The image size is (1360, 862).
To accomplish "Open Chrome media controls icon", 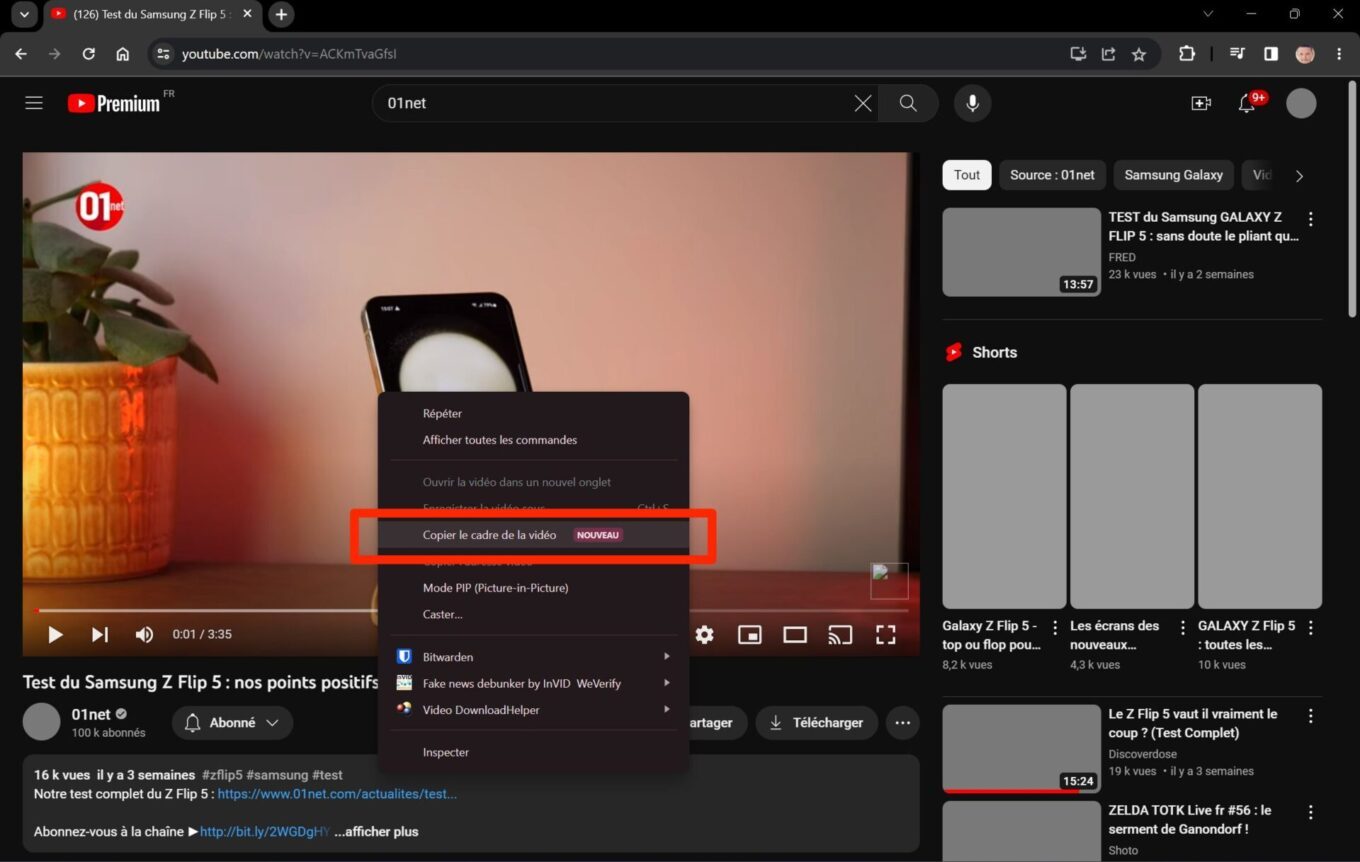I will point(1238,54).
